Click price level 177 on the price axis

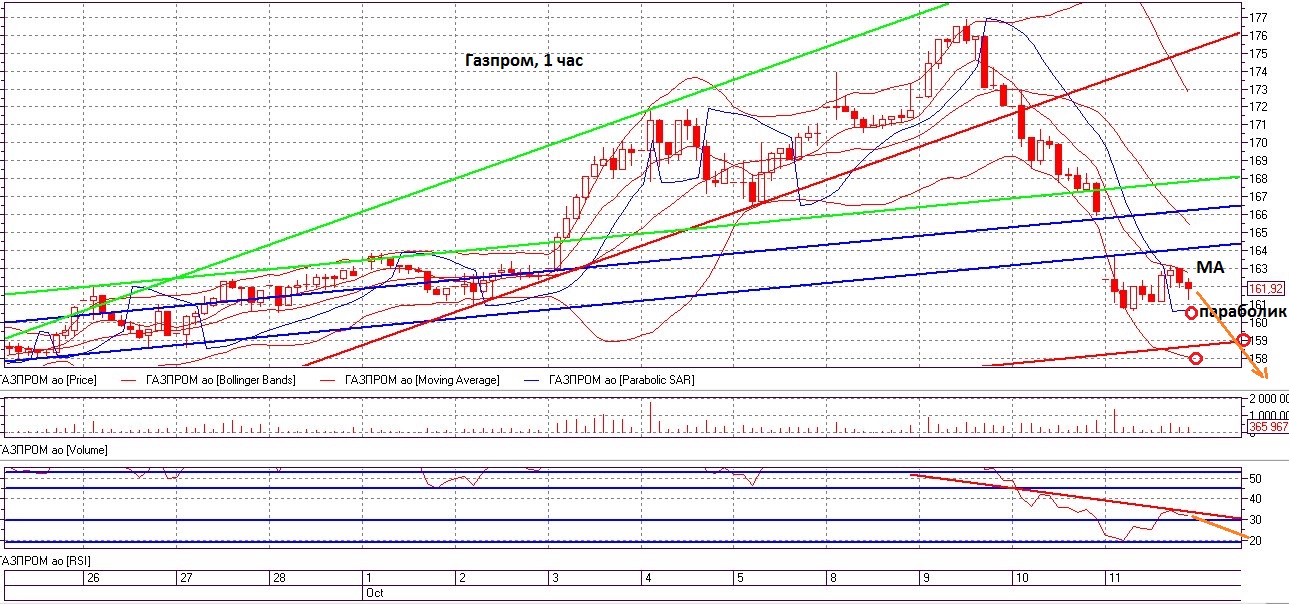tap(1259, 18)
